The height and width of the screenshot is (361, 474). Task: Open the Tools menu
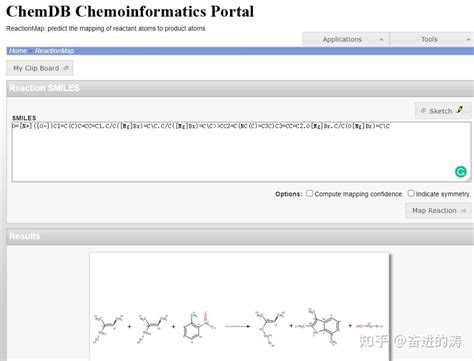coord(432,39)
